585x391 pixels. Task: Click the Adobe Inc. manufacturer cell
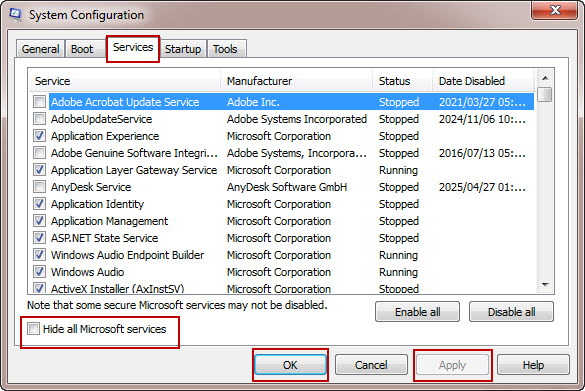tap(253, 102)
